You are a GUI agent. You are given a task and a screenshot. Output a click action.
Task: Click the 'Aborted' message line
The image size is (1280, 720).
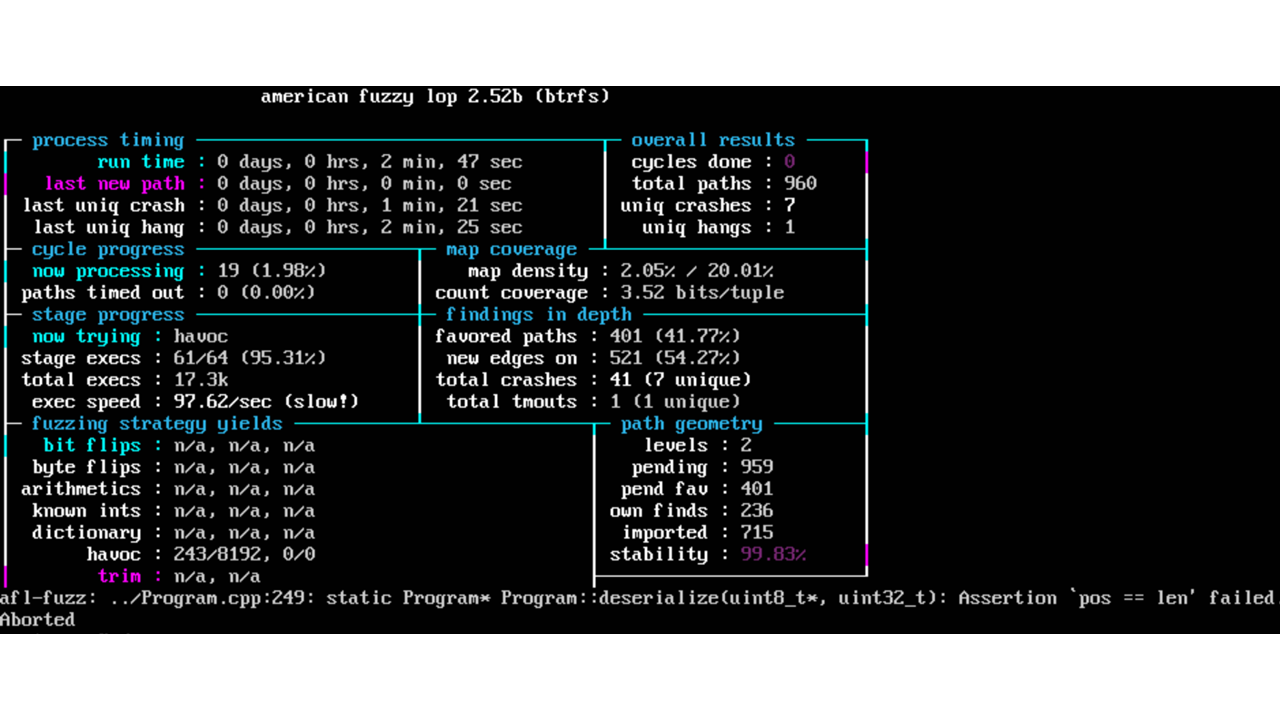tap(38, 620)
